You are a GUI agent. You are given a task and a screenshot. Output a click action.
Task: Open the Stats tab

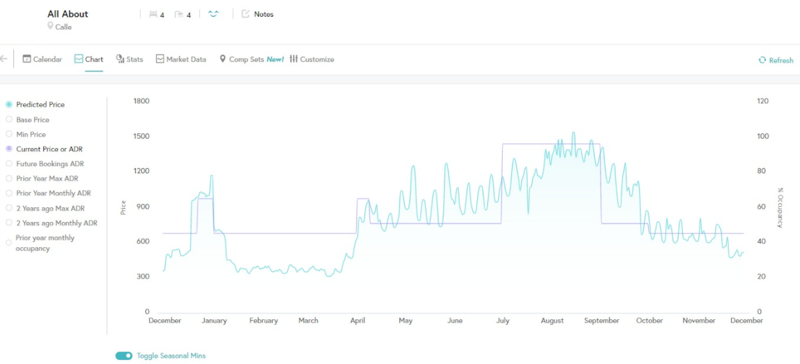pyautogui.click(x=130, y=59)
